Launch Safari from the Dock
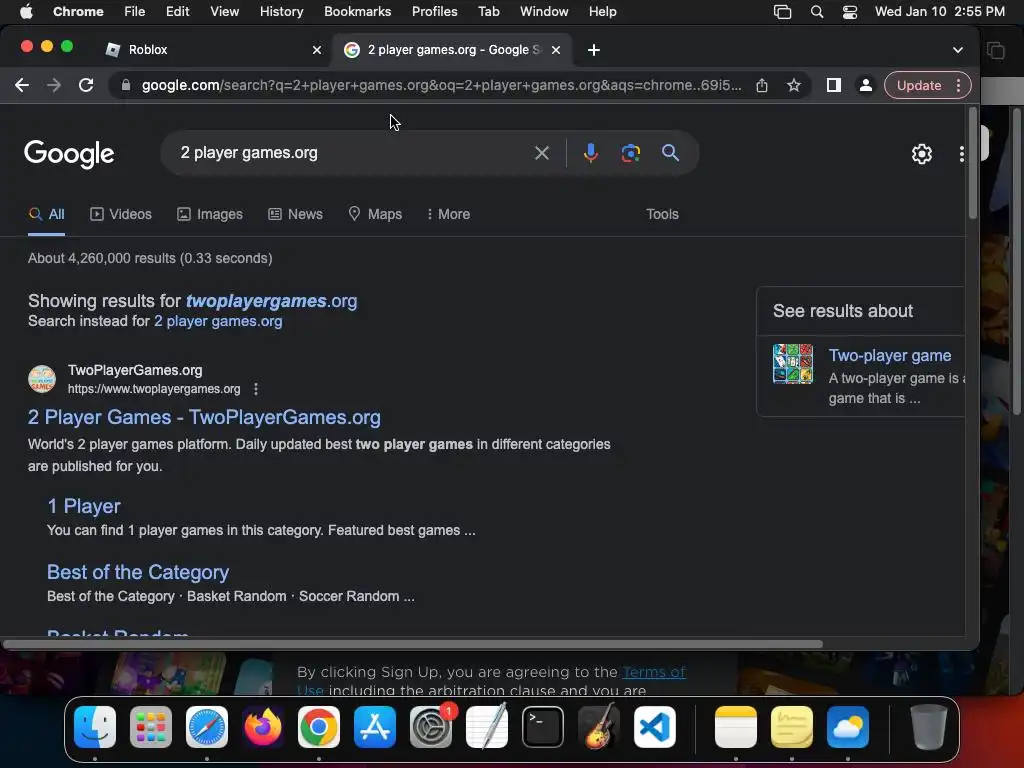 pyautogui.click(x=207, y=727)
